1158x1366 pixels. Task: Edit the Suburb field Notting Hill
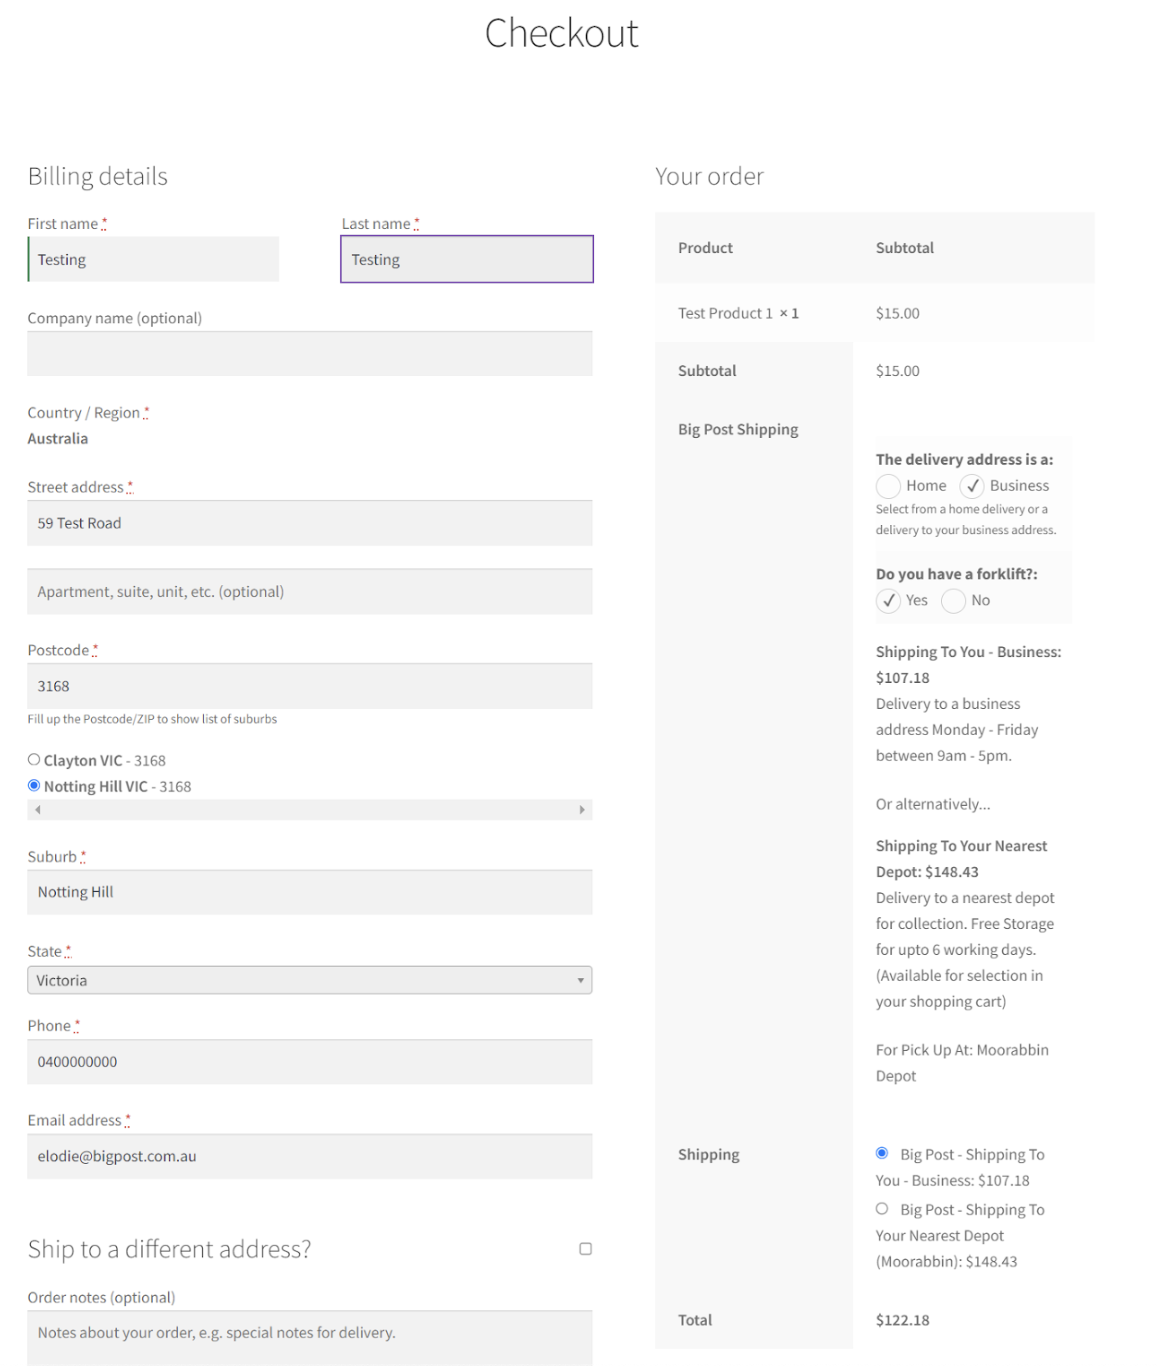[x=310, y=892]
